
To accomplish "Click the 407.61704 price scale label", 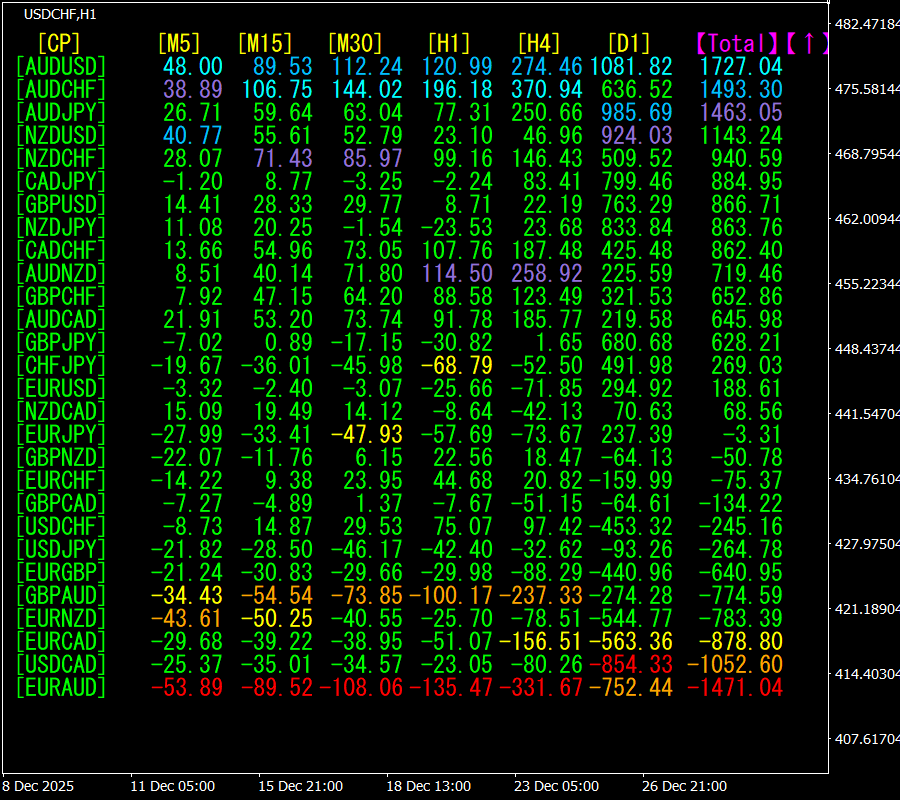I will [867, 739].
